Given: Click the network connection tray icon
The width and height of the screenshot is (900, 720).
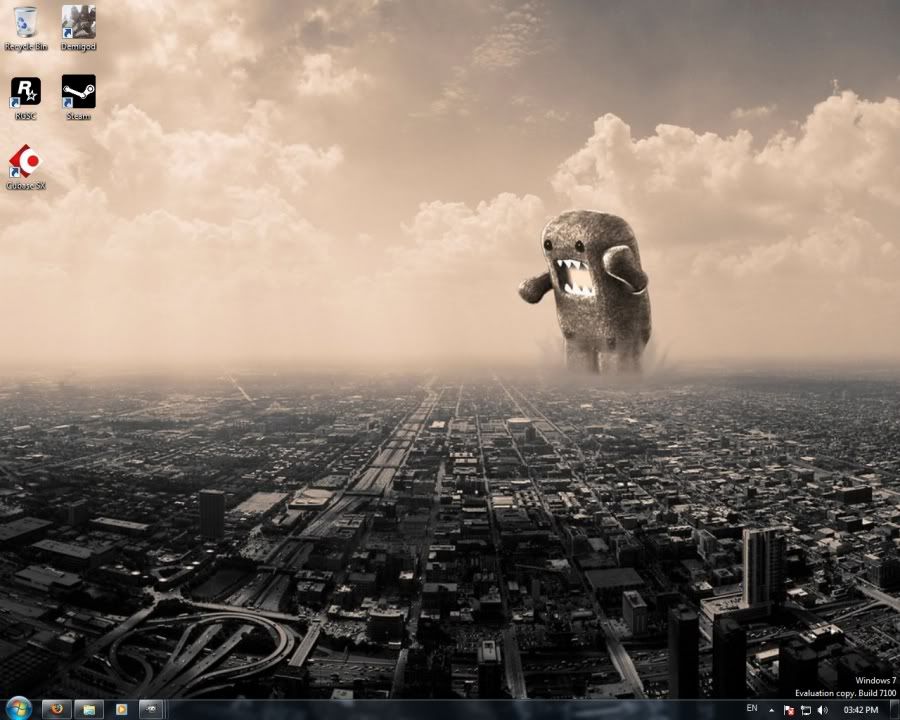Looking at the screenshot, I should click(805, 710).
